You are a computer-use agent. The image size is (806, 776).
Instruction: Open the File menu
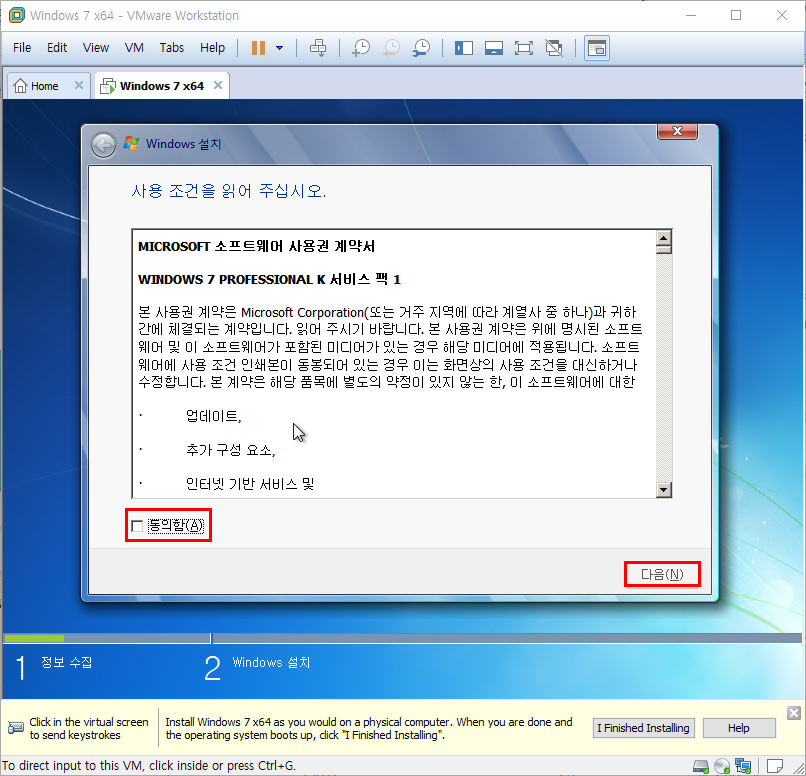click(22, 48)
